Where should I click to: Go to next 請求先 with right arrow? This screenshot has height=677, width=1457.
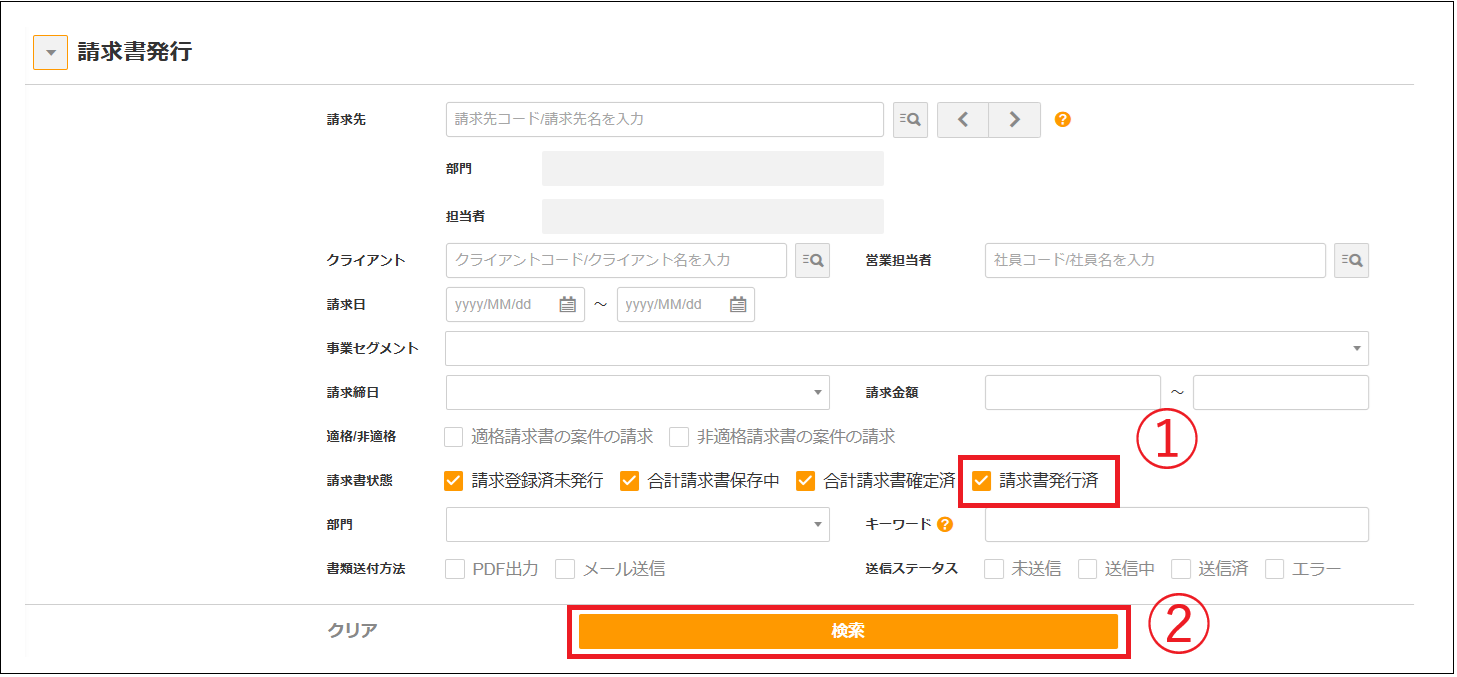[1014, 119]
